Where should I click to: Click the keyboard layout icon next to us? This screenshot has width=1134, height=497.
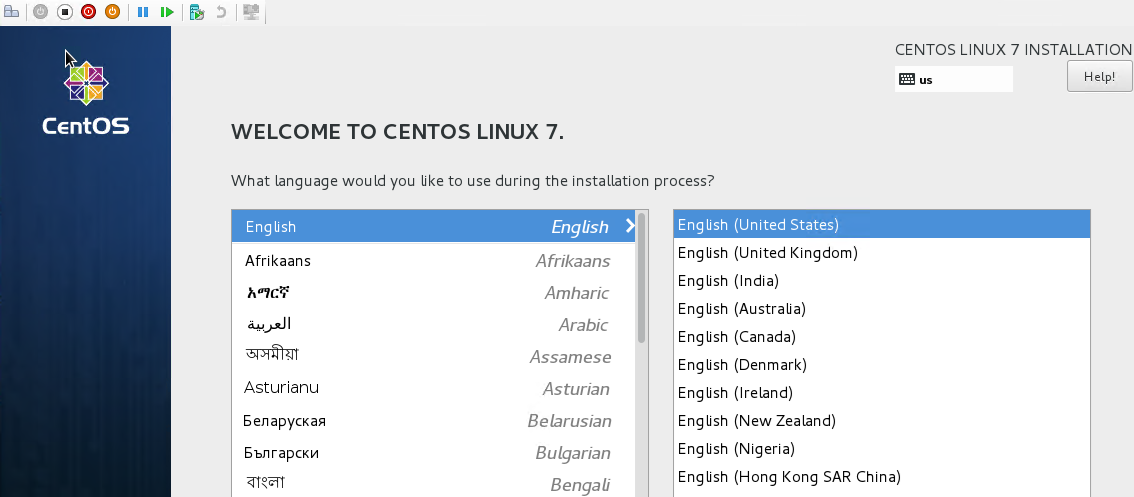click(x=907, y=80)
